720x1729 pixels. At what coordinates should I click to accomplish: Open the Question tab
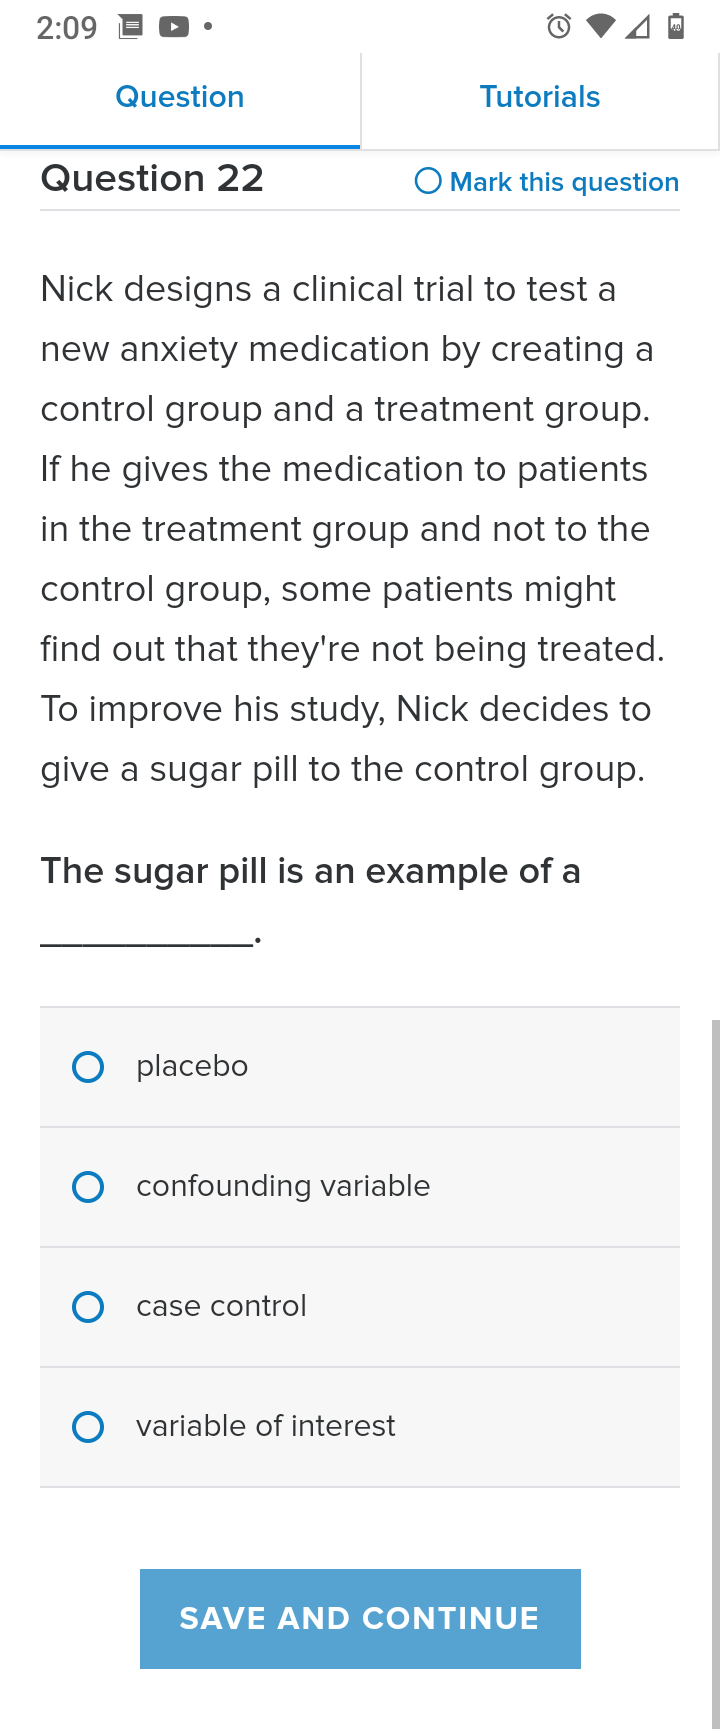[x=180, y=98]
